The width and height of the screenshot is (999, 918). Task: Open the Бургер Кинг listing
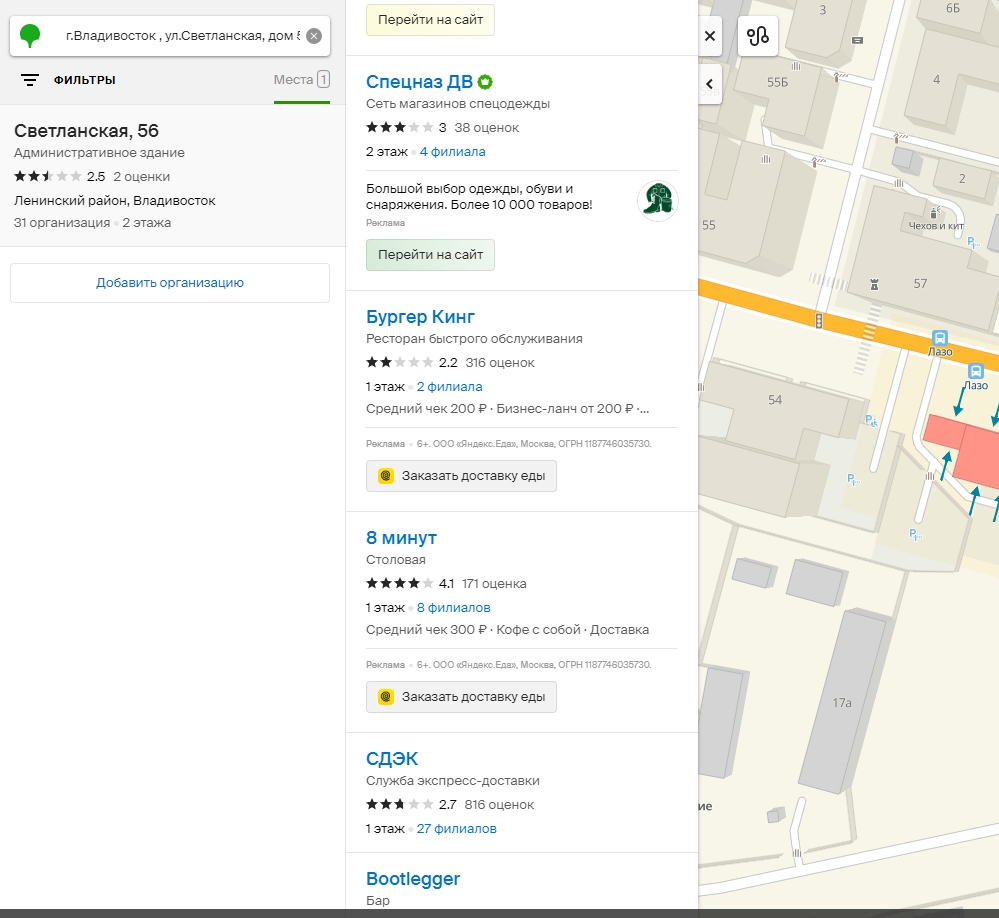[x=420, y=317]
